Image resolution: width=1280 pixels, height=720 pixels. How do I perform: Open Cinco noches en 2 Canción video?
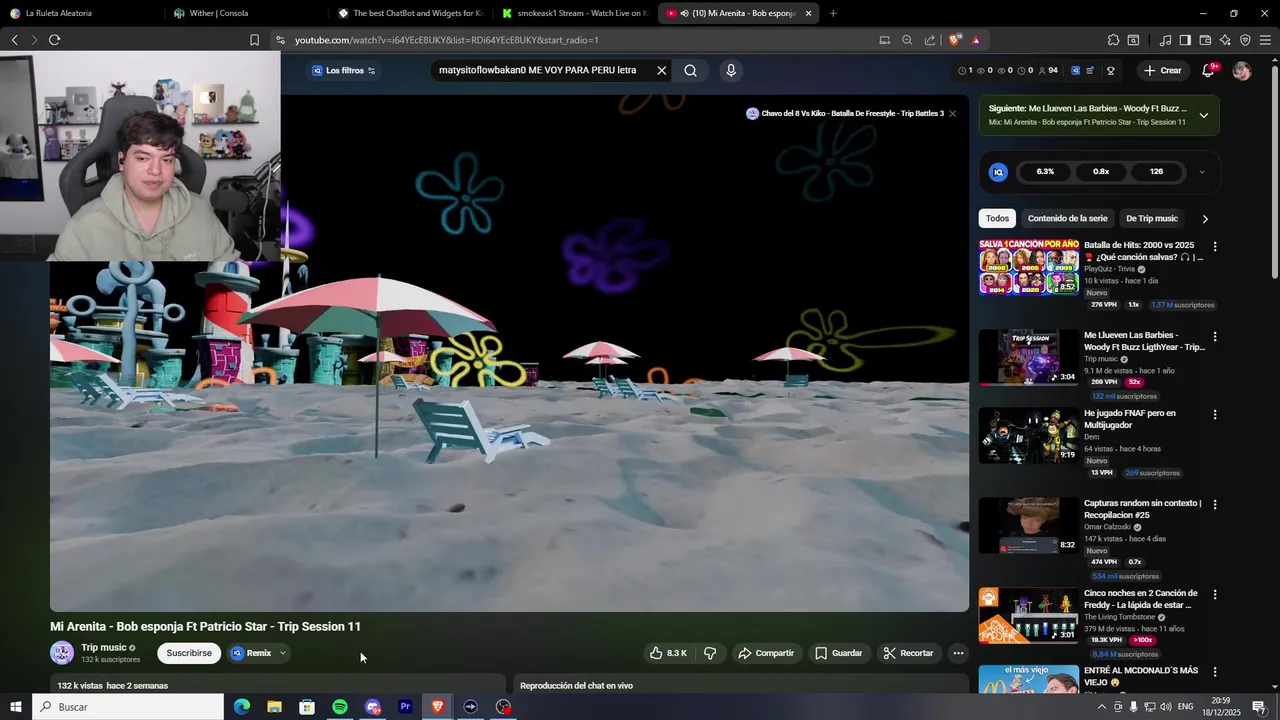pos(1029,615)
